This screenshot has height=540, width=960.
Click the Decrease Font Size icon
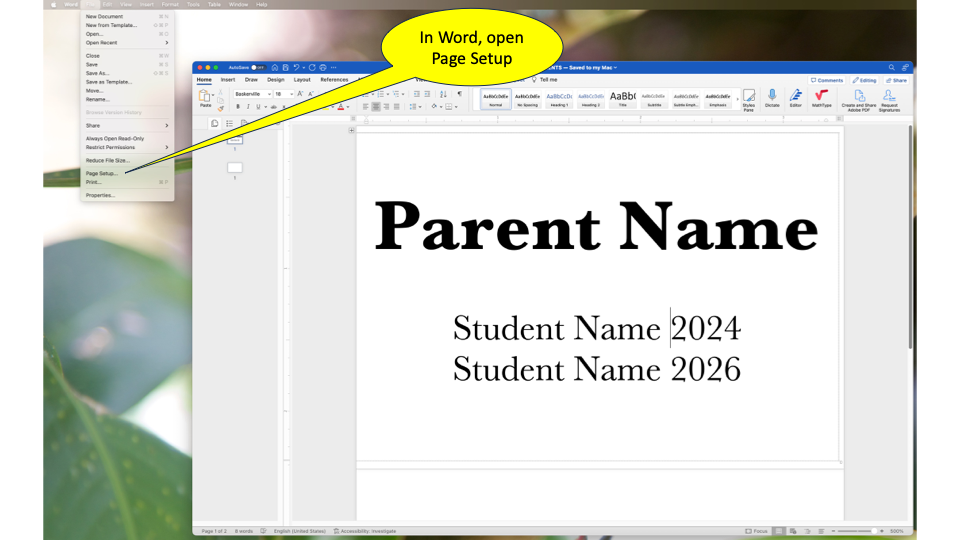[x=310, y=94]
